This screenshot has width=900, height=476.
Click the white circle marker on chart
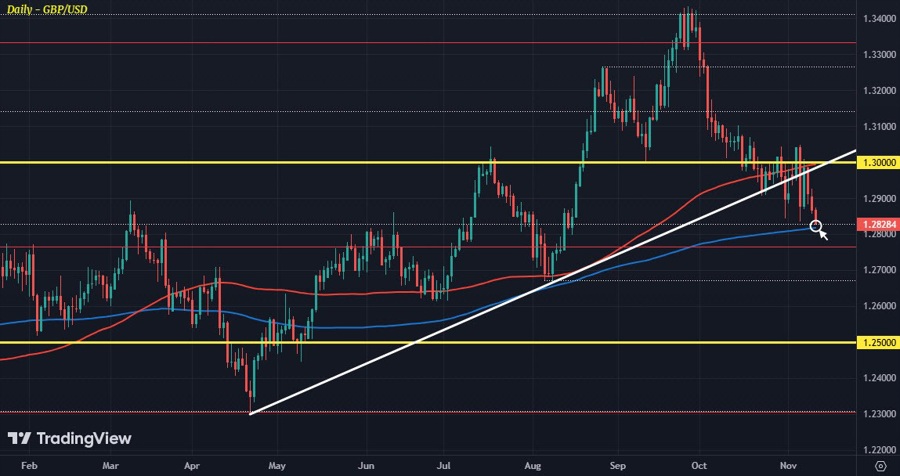point(816,228)
